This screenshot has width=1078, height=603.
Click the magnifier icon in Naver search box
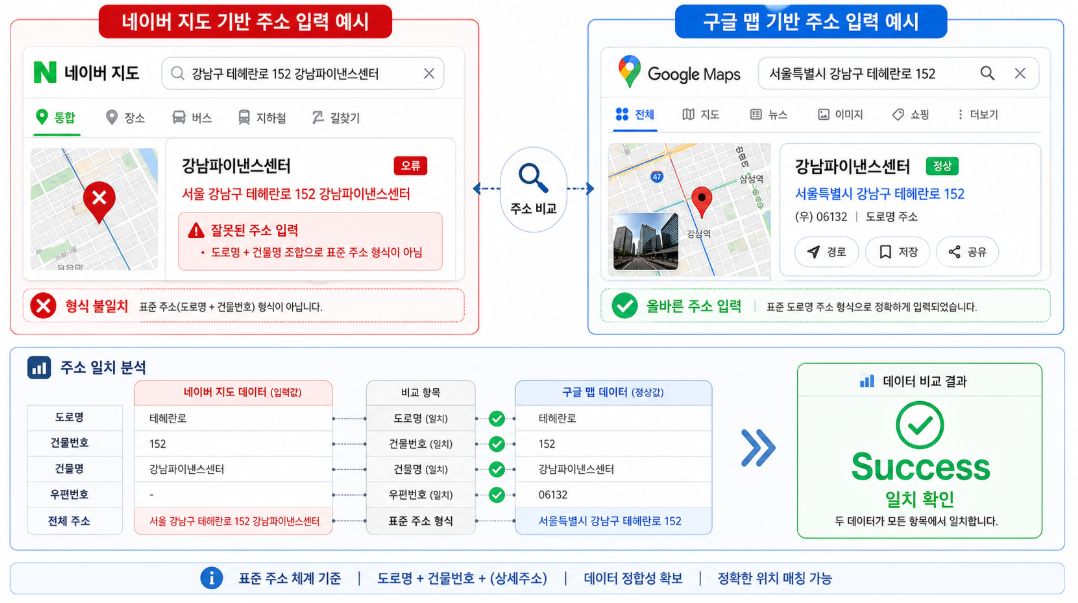pyautogui.click(x=177, y=74)
